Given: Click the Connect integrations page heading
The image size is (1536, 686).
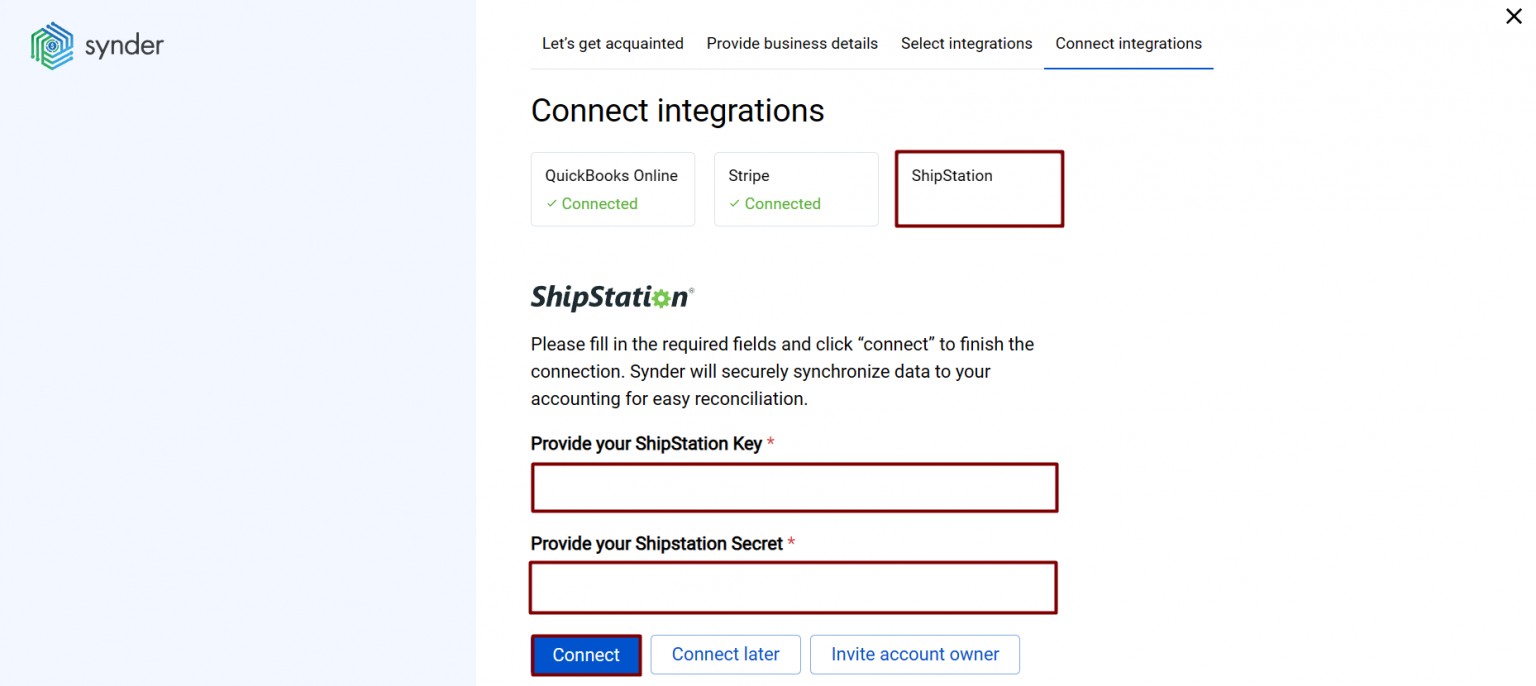Looking at the screenshot, I should coord(678,110).
